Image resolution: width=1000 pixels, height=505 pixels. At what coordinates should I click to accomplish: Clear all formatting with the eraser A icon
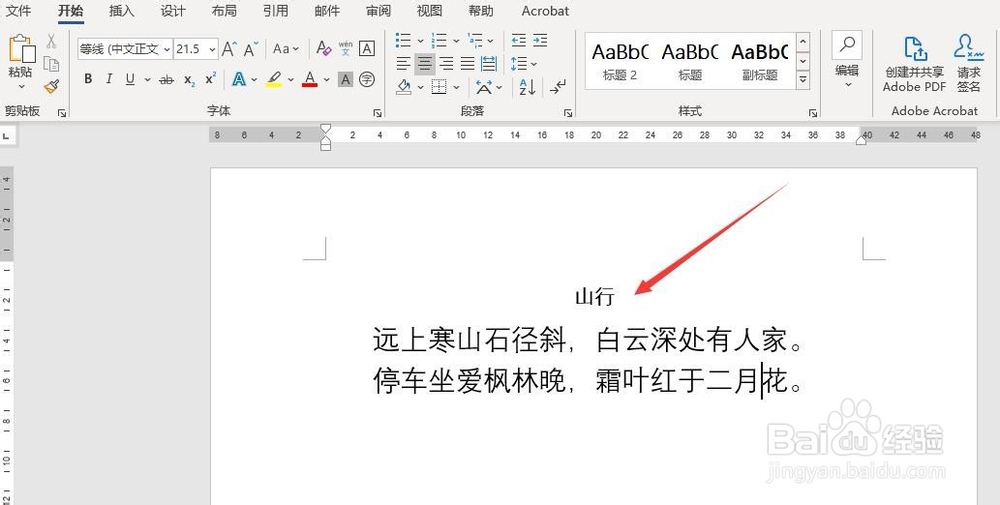coord(323,48)
